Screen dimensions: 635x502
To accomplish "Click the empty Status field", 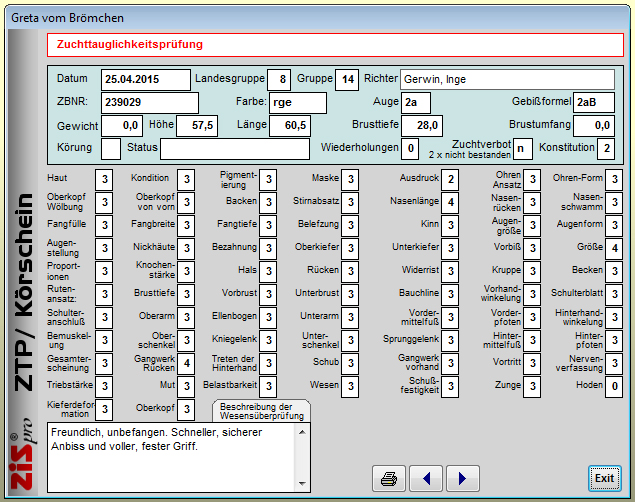I will click(234, 149).
